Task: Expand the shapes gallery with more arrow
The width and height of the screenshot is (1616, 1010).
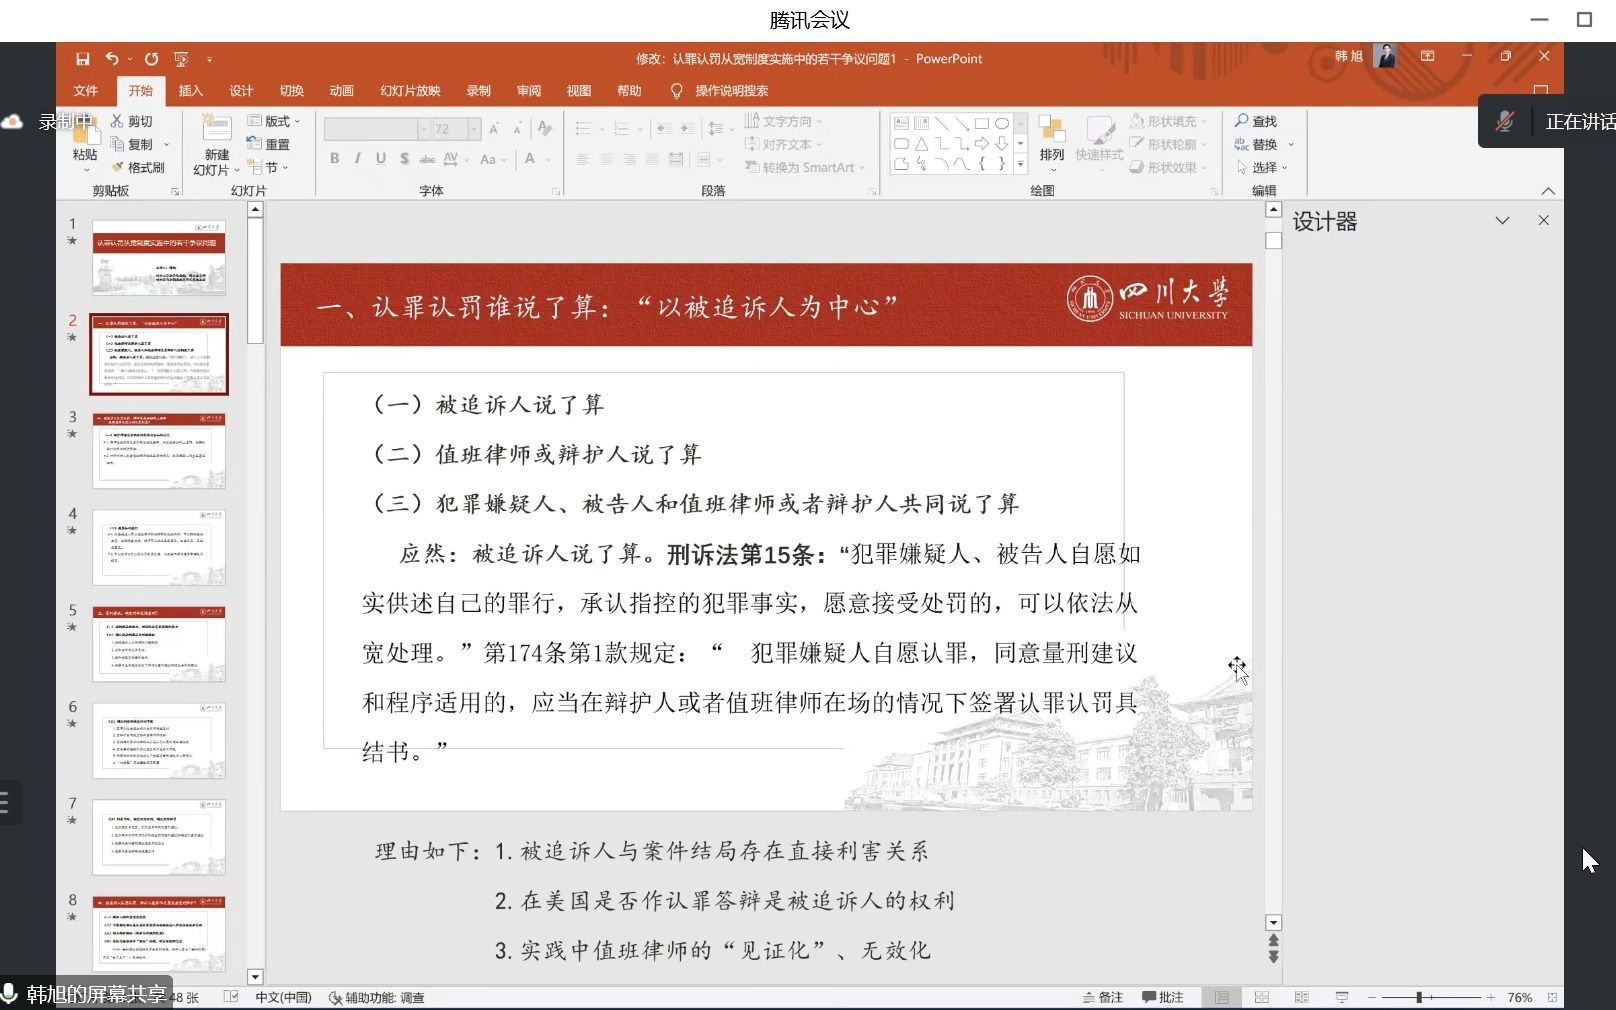Action: (x=1021, y=164)
